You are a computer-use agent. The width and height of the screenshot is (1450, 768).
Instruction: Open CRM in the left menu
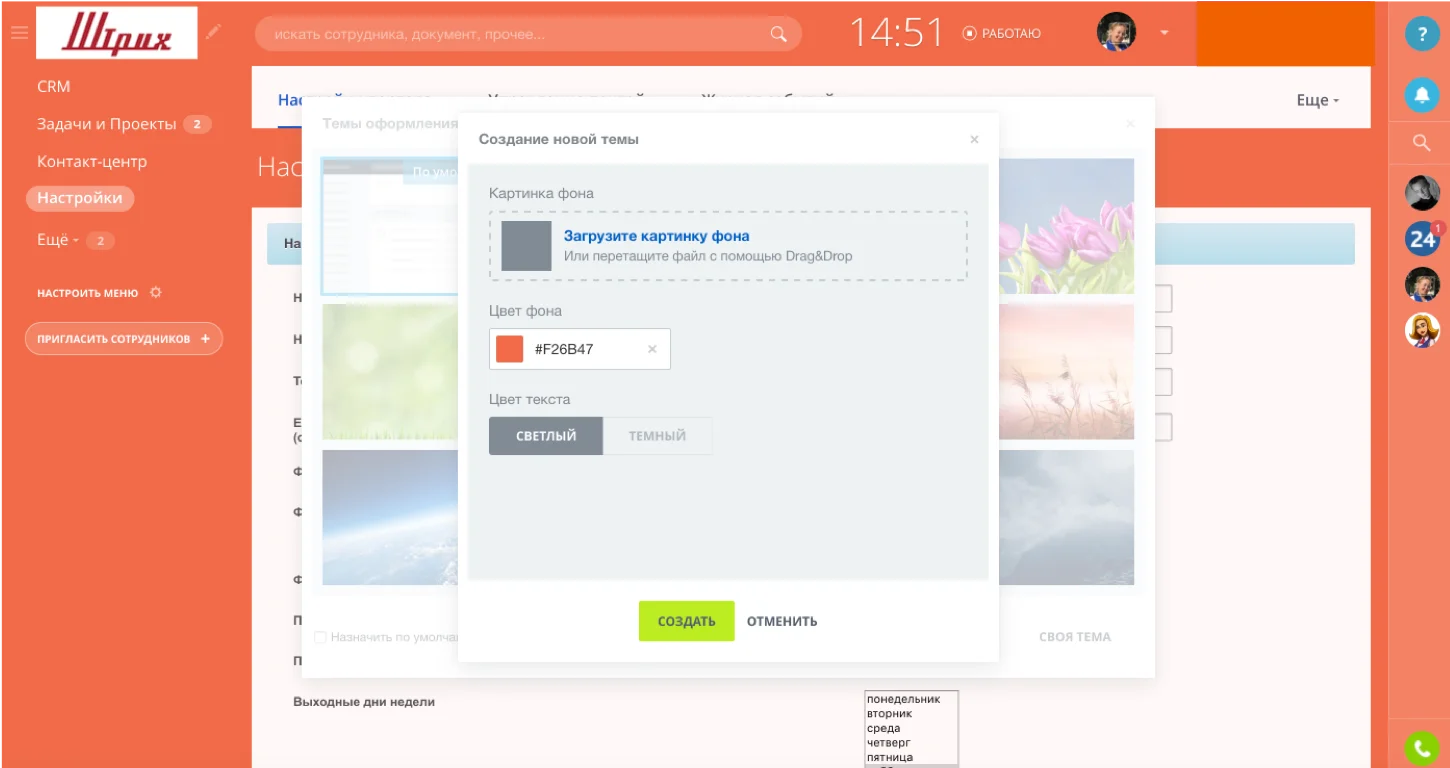click(54, 87)
